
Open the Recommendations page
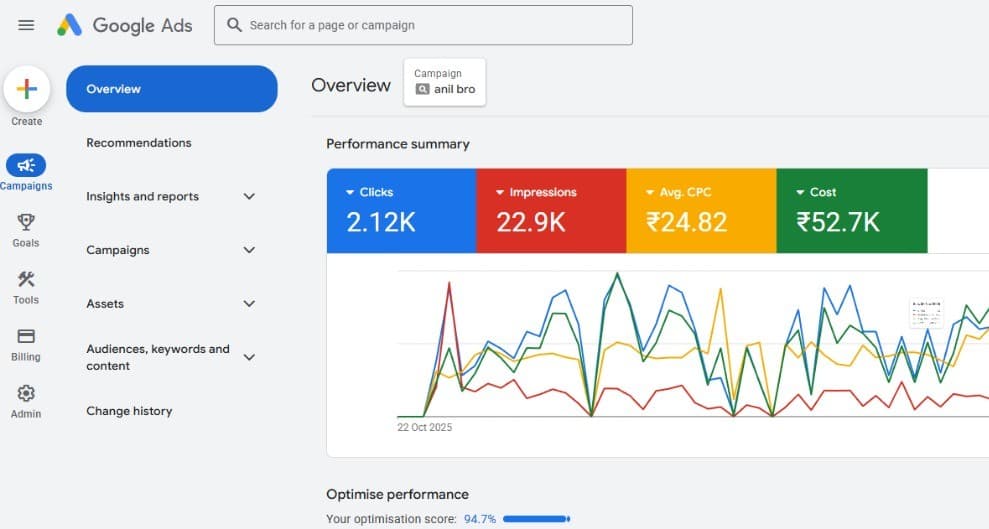click(x=139, y=143)
